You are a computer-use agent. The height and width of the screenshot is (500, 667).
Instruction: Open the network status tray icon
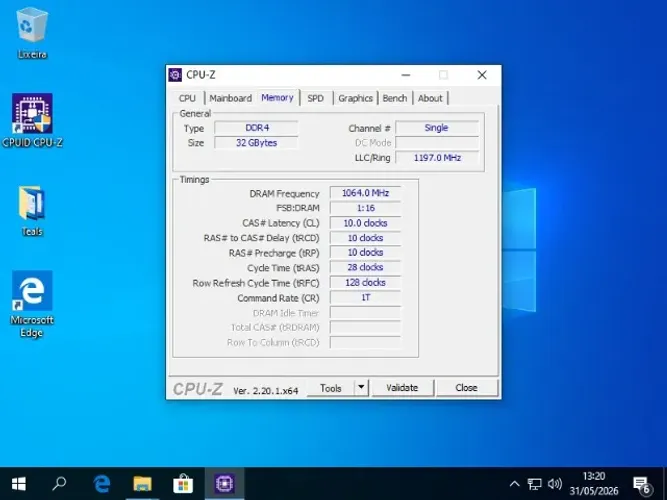pos(534,484)
